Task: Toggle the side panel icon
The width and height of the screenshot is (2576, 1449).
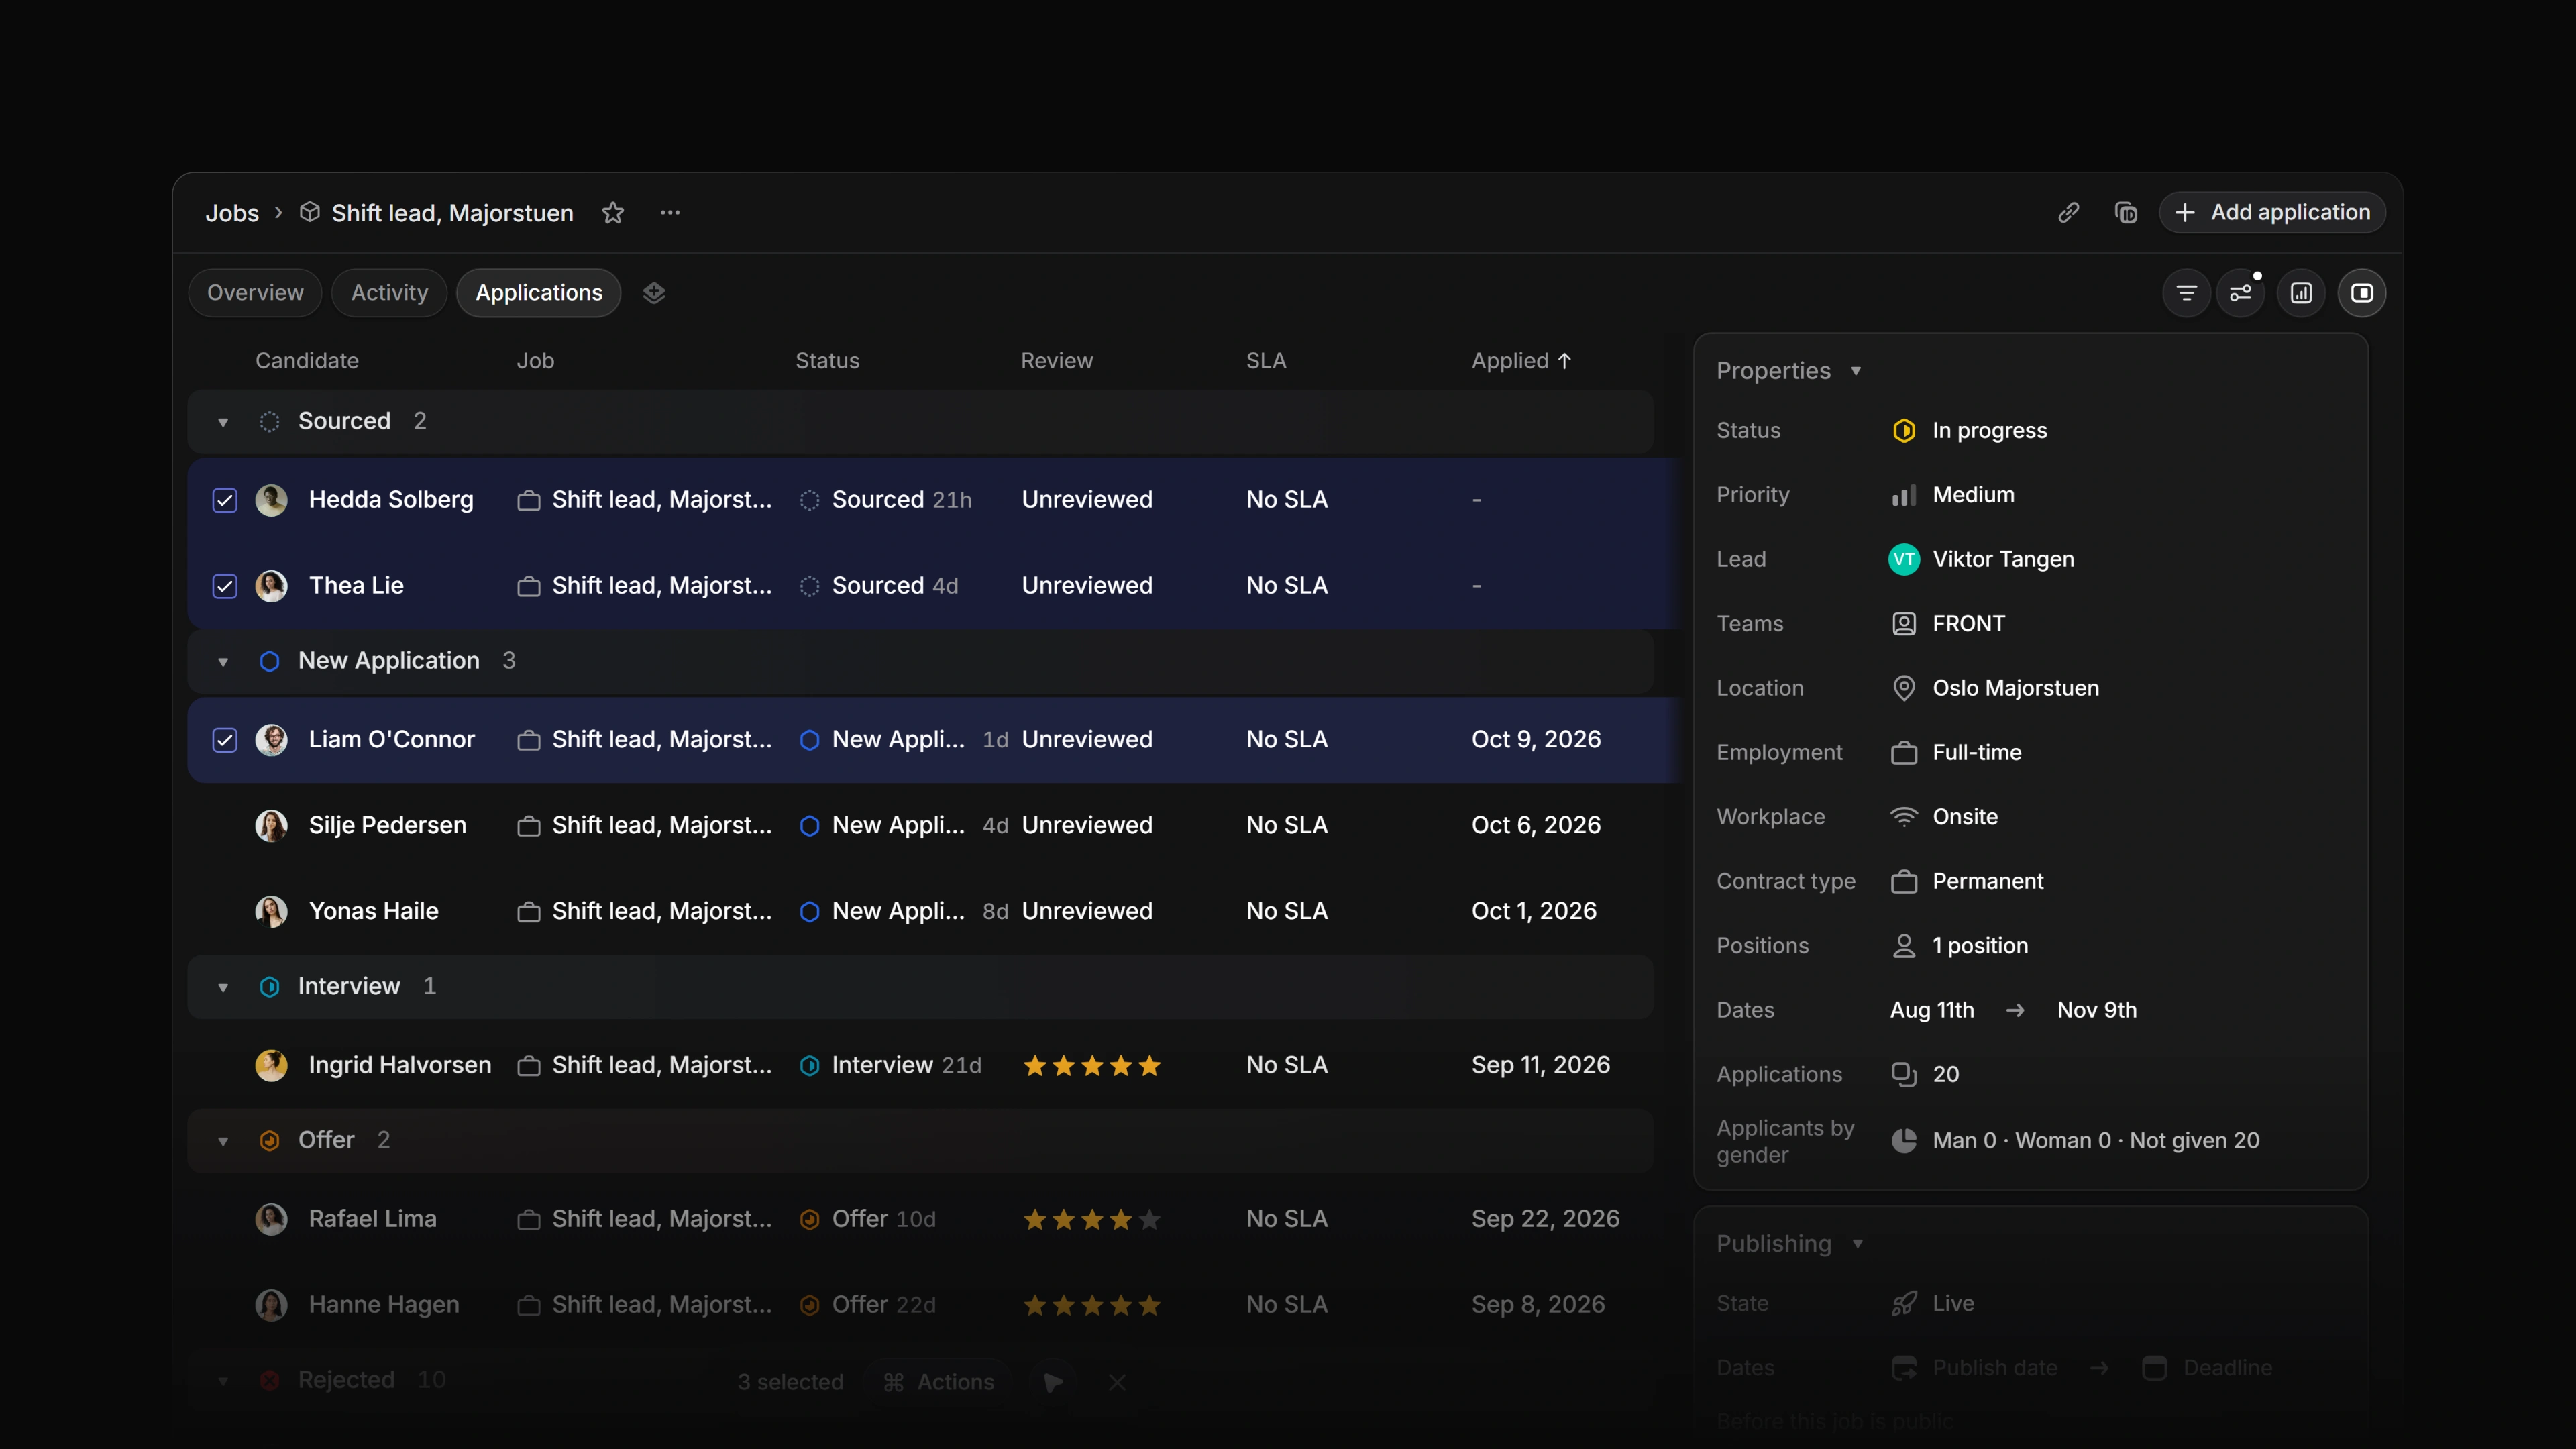Action: [x=2362, y=293]
